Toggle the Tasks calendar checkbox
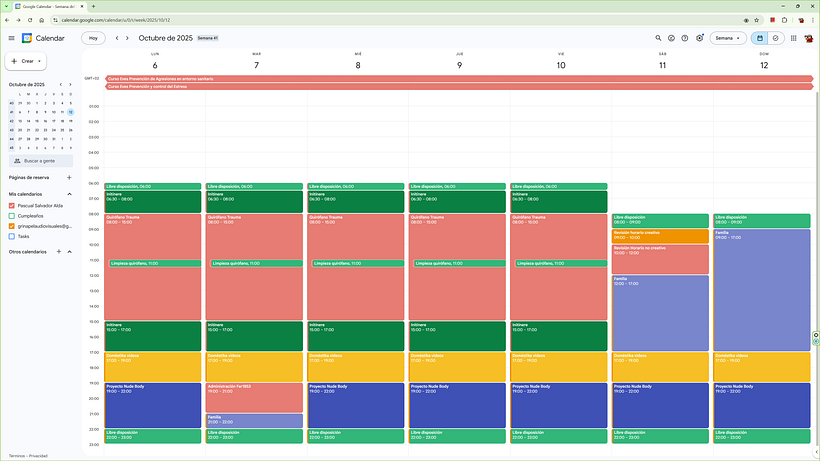This screenshot has width=820, height=461. (x=12, y=236)
